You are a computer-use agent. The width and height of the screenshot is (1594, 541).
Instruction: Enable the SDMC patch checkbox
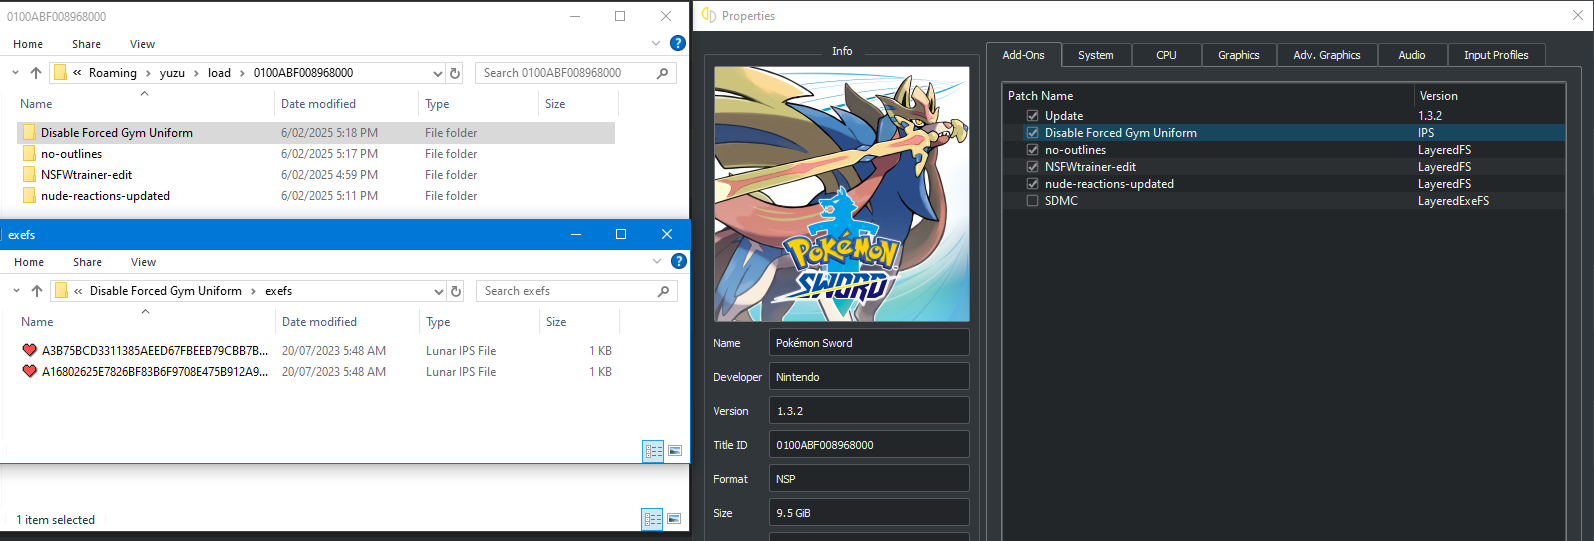tap(1032, 200)
